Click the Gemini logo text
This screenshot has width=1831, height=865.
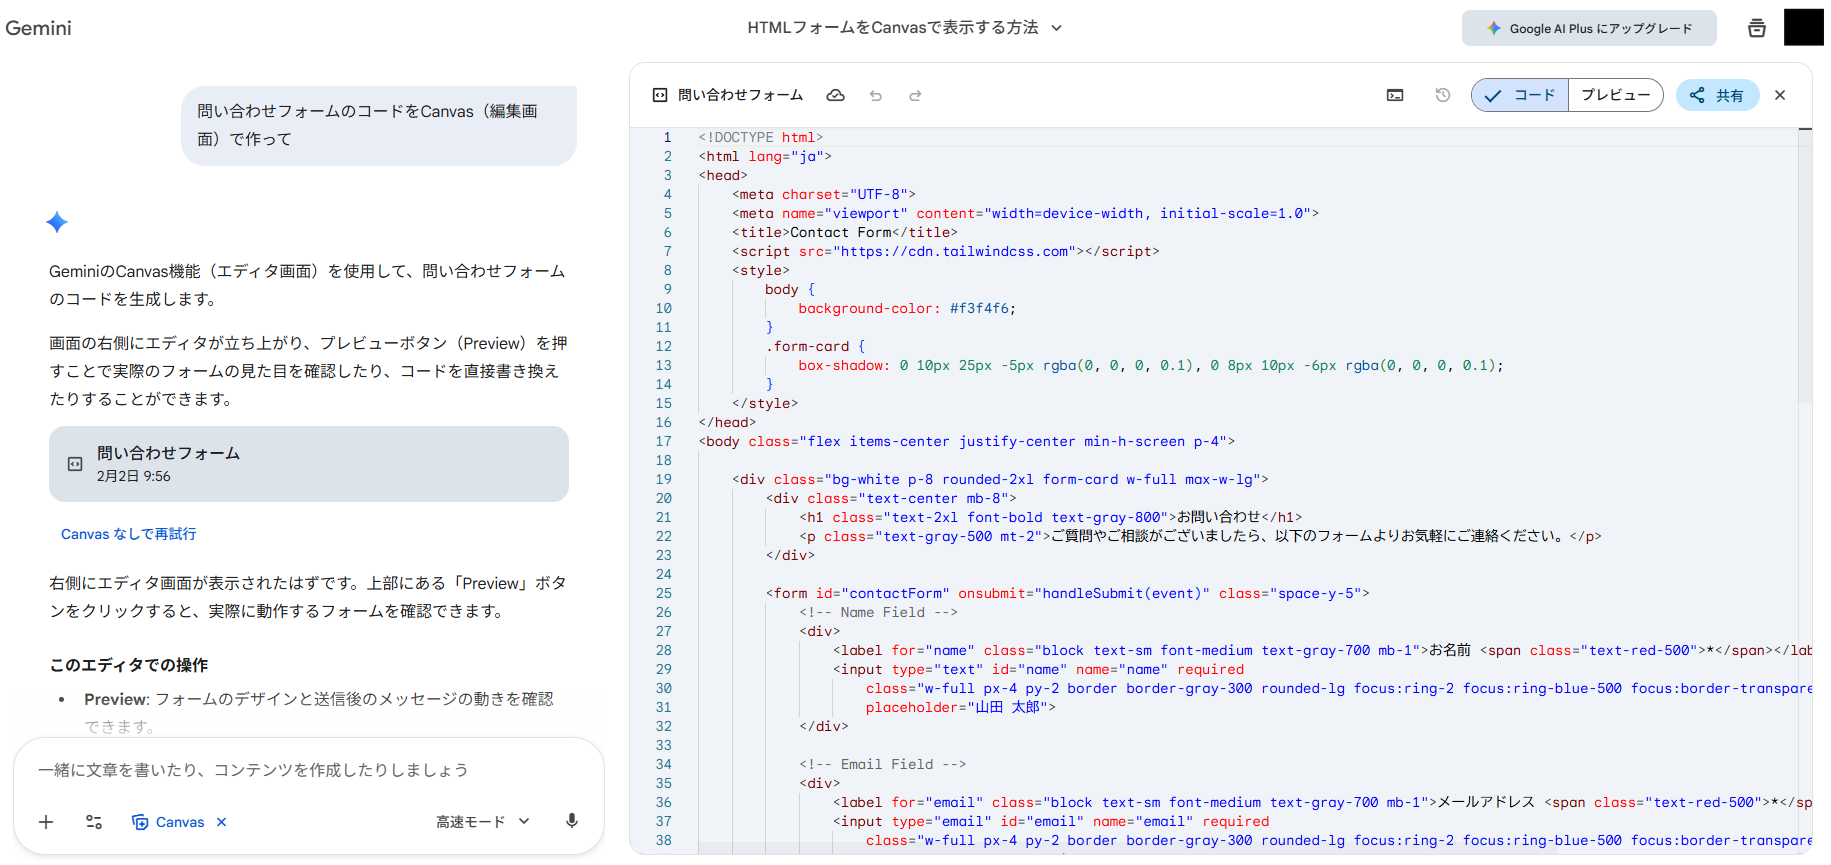[x=38, y=28]
